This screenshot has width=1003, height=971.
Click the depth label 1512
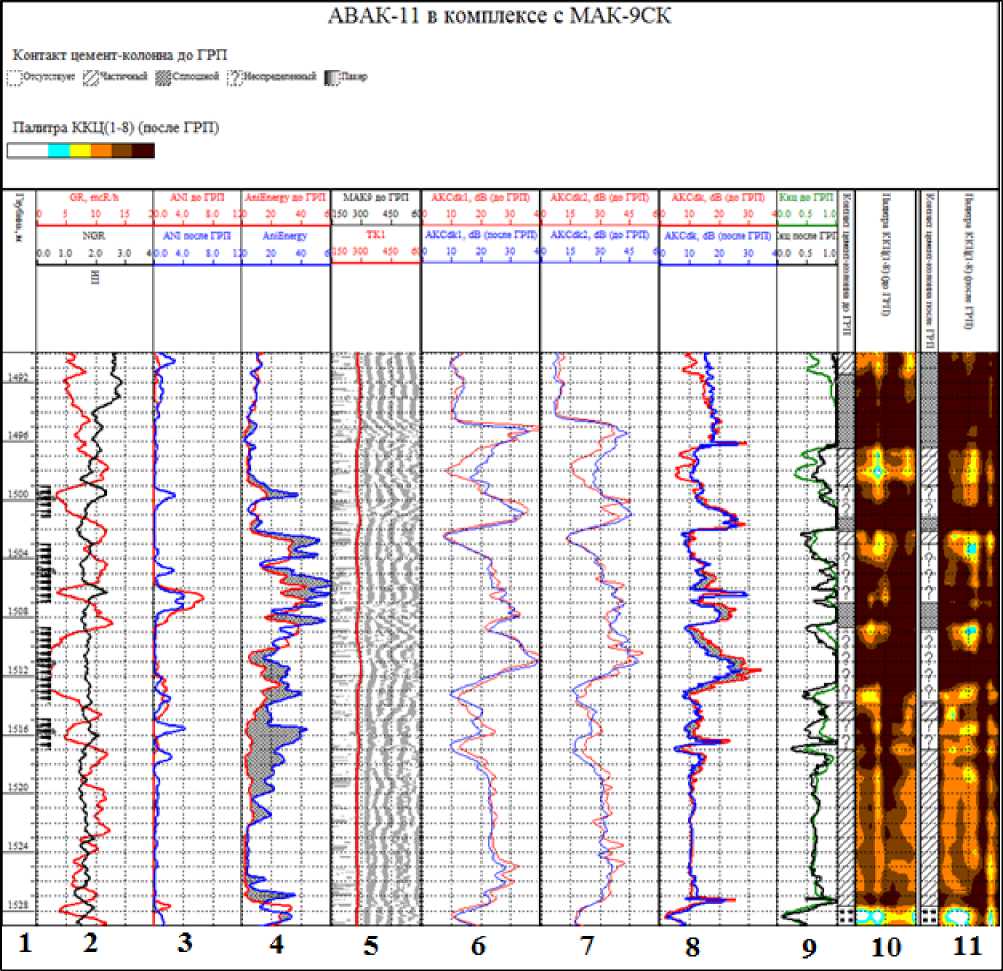tap(17, 670)
